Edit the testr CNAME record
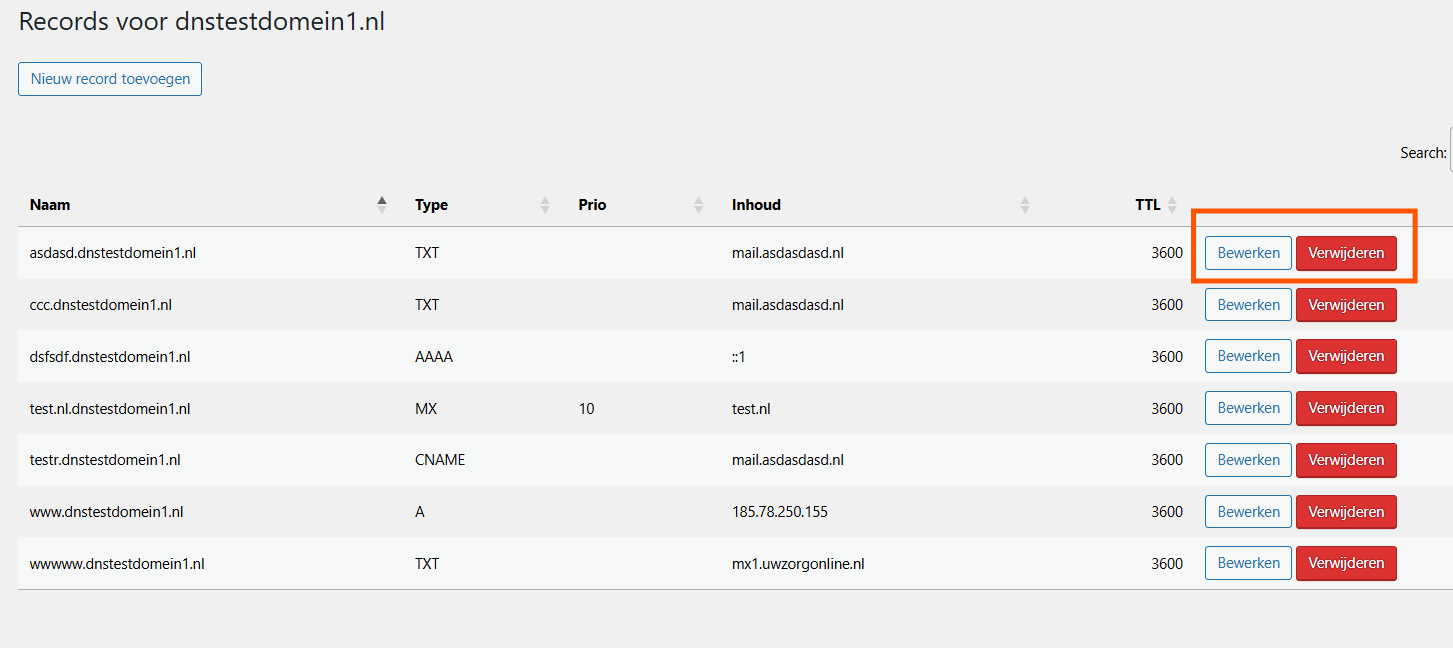 pos(1248,460)
